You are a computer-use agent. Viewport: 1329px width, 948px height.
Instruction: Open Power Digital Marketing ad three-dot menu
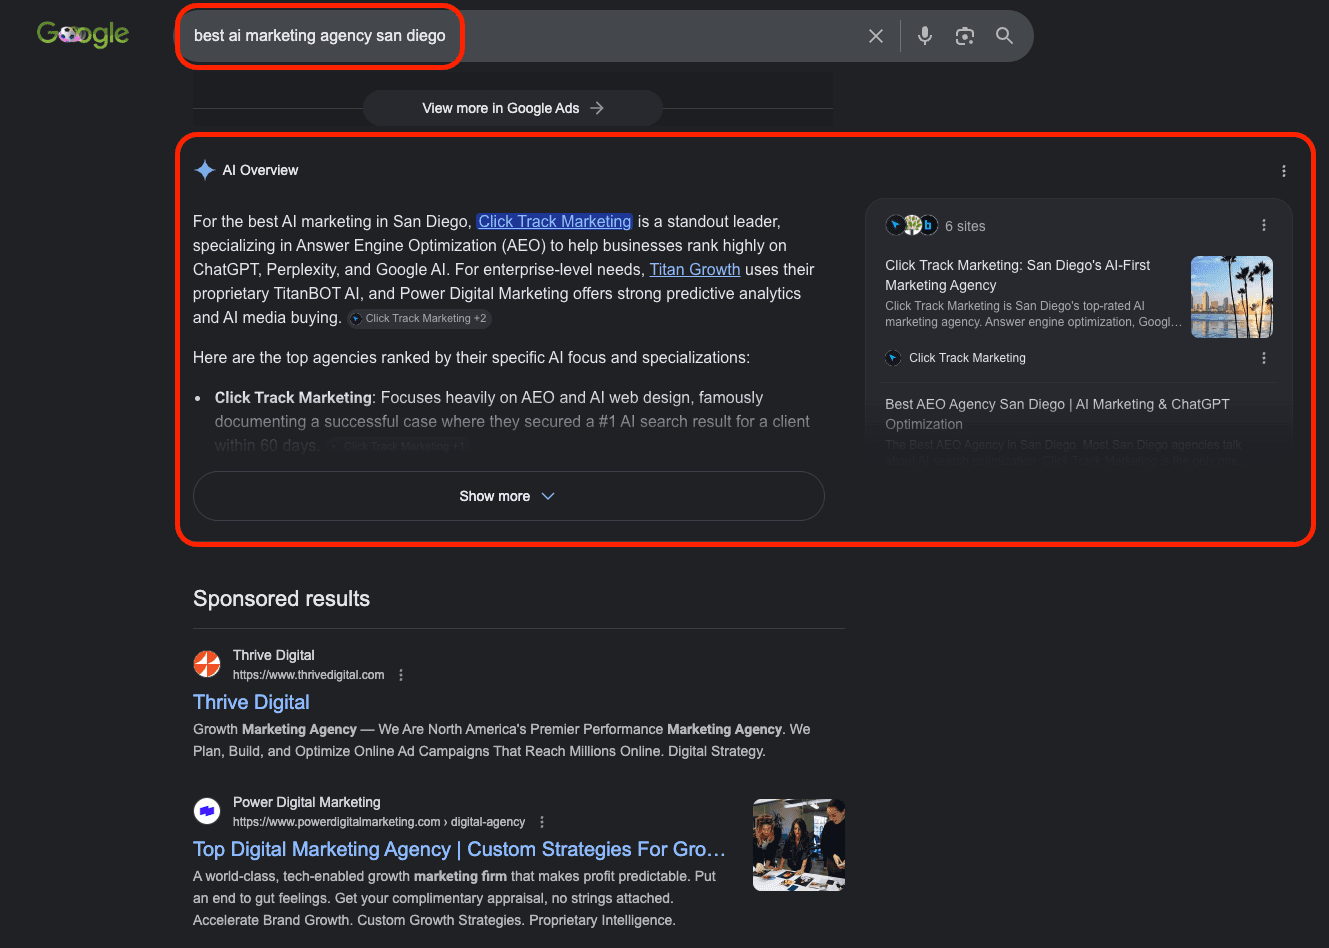(x=542, y=822)
